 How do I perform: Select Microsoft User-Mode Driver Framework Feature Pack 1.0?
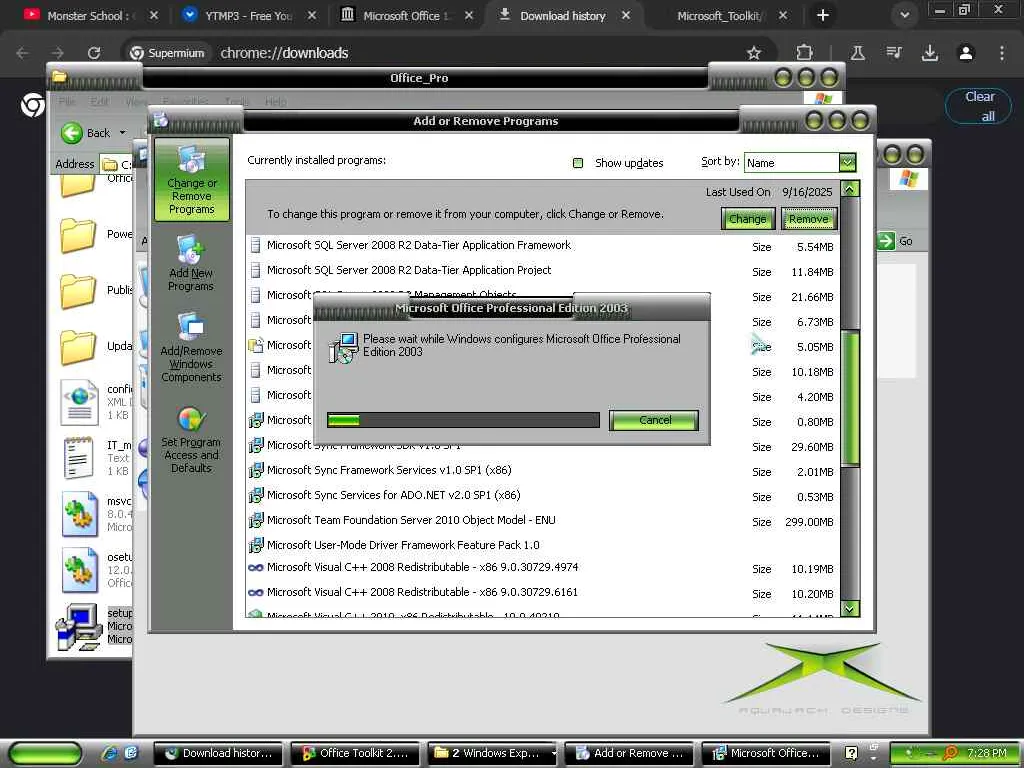542,545
